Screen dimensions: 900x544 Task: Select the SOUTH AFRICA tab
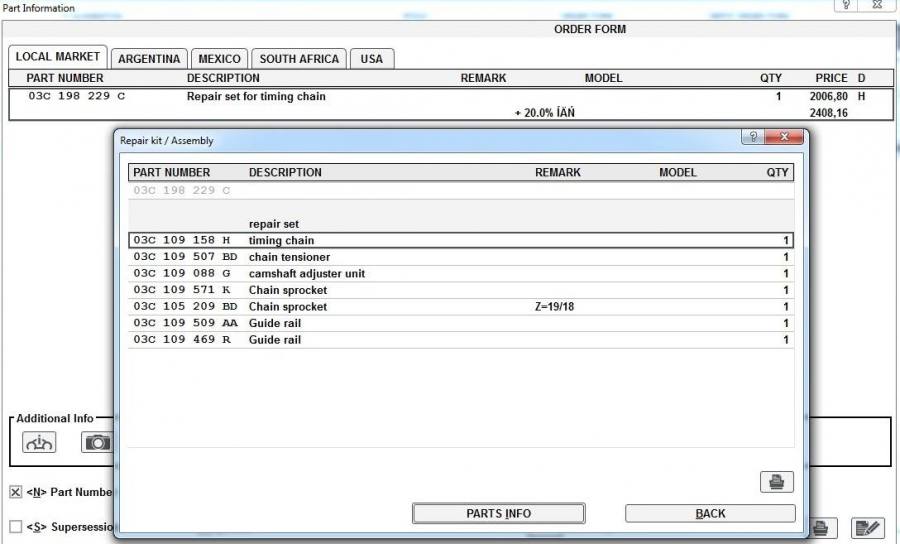[299, 59]
